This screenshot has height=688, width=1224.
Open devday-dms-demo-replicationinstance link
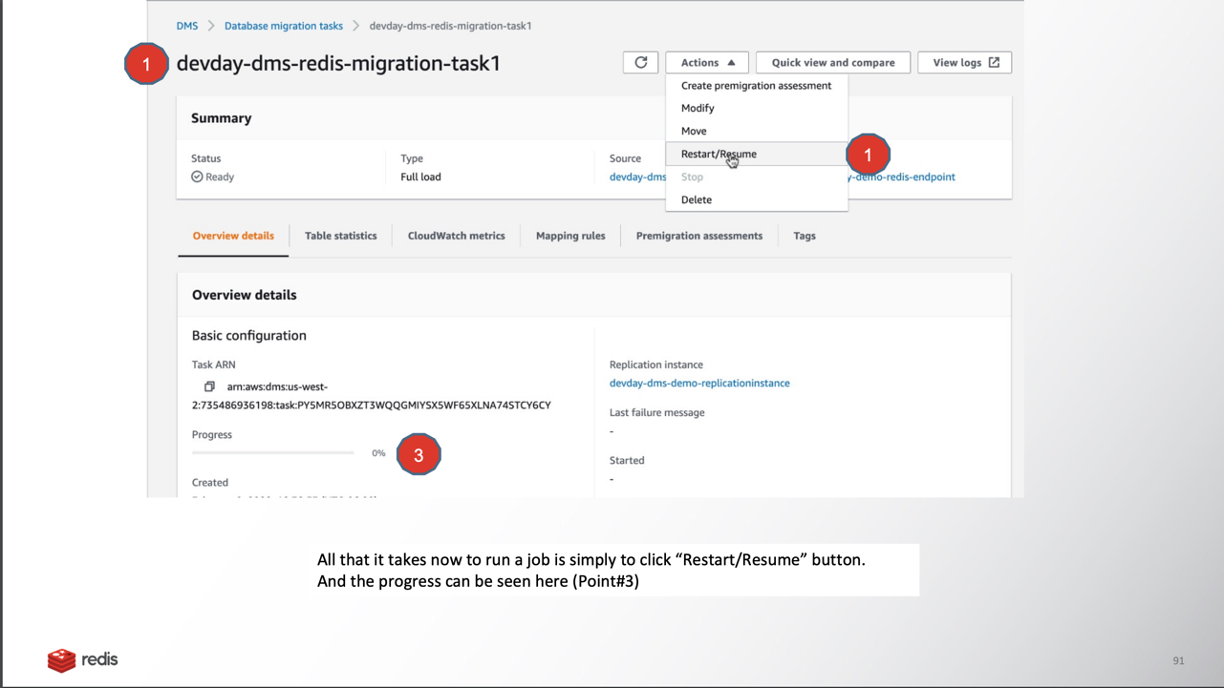click(x=699, y=383)
